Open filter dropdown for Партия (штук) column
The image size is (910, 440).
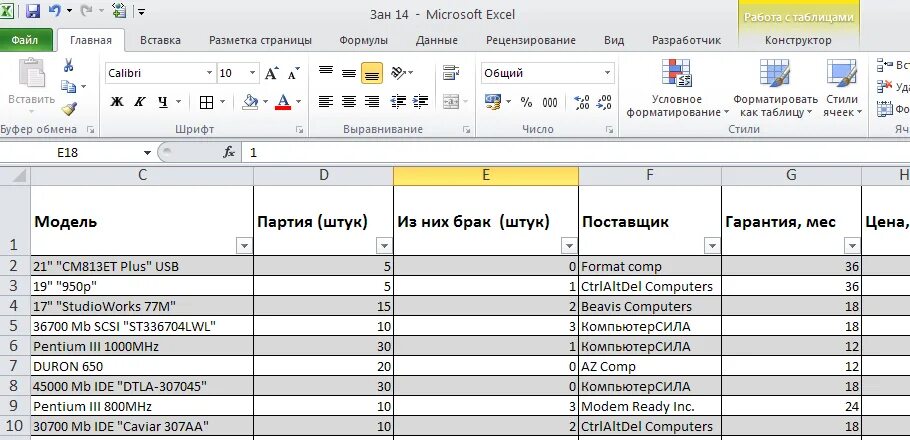click(x=384, y=246)
